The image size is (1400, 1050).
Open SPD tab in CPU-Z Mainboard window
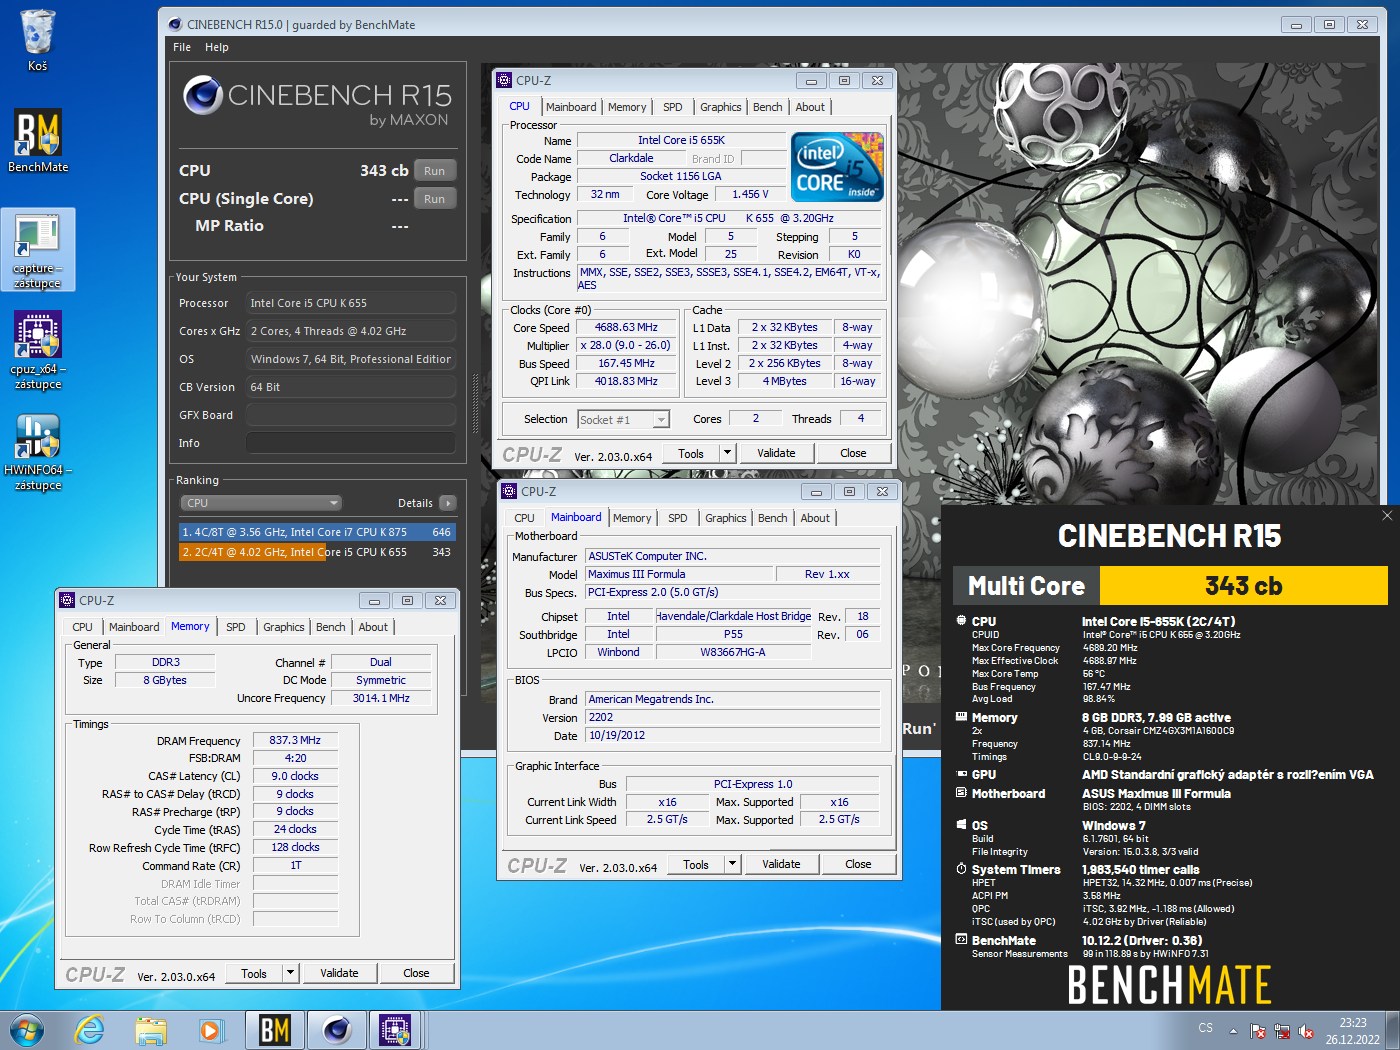[678, 518]
